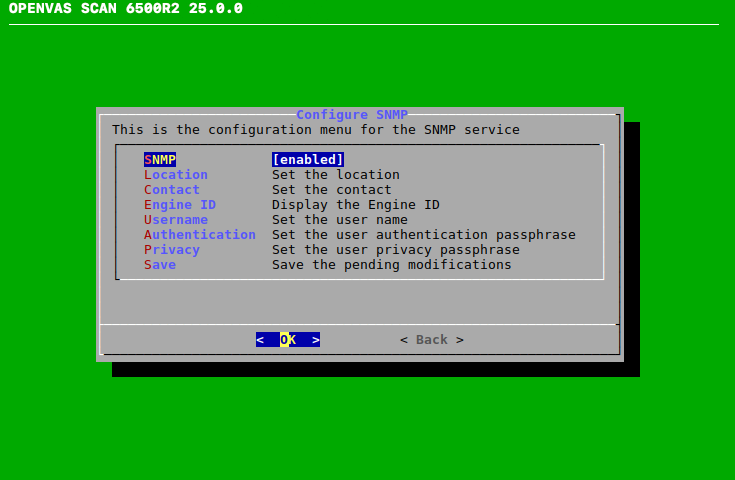Screen dimensions: 735x480
Task: Choose the Engine ID entry
Action: (180, 205)
